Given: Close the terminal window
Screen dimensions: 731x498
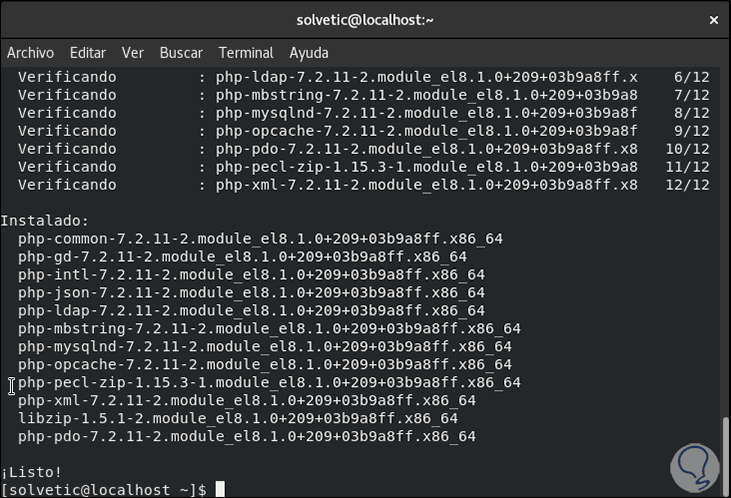Looking at the screenshot, I should 712,19.
